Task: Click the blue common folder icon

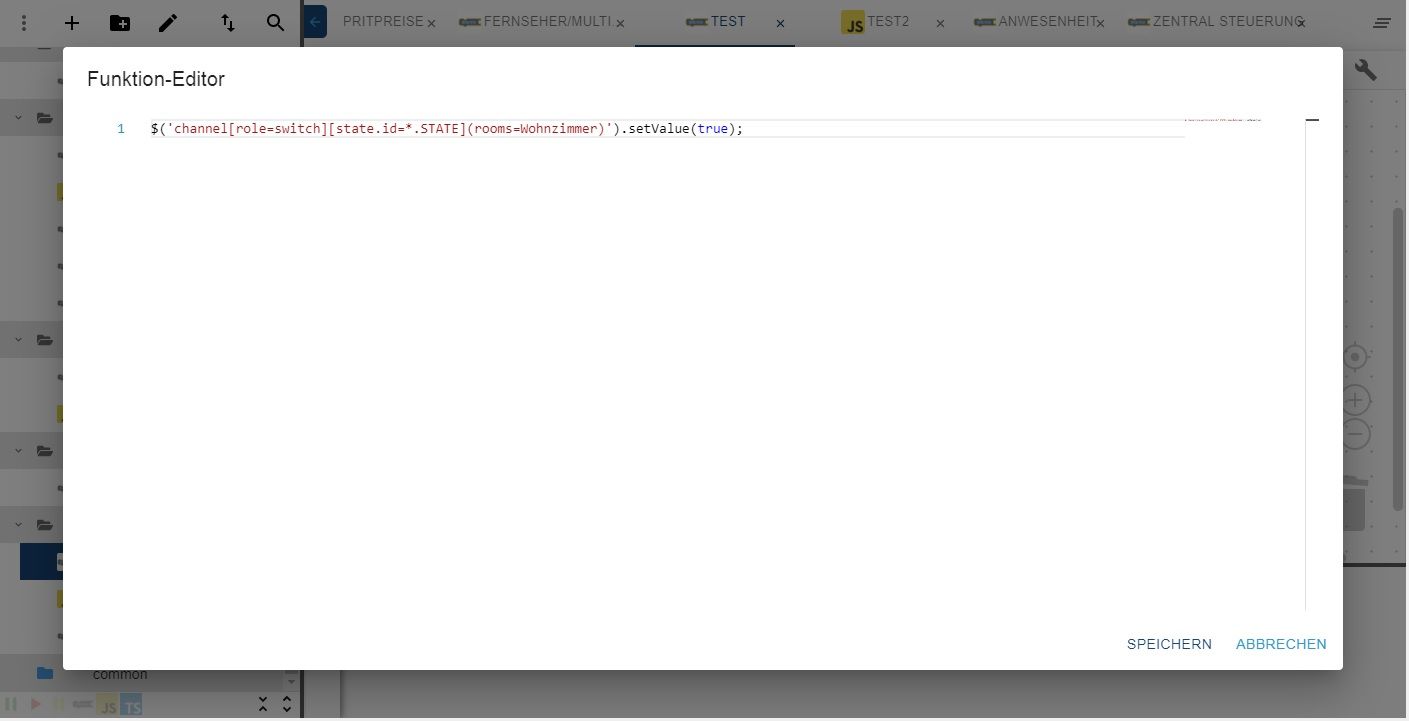Action: pos(45,673)
